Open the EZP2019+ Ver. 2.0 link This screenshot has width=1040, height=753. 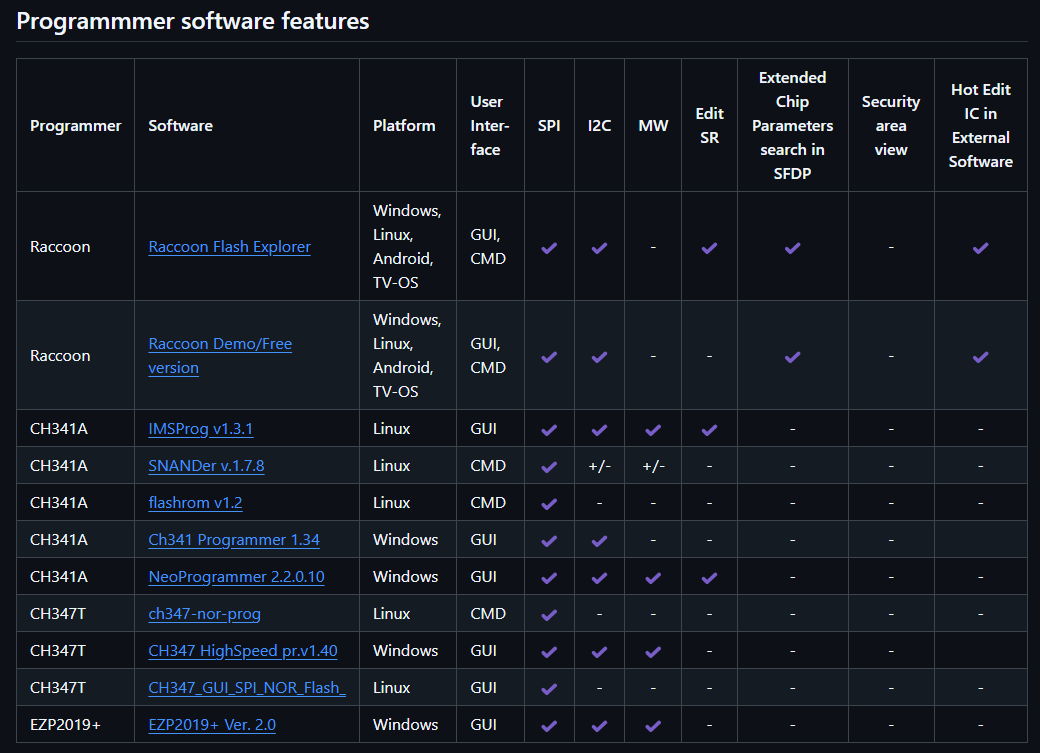(212, 725)
